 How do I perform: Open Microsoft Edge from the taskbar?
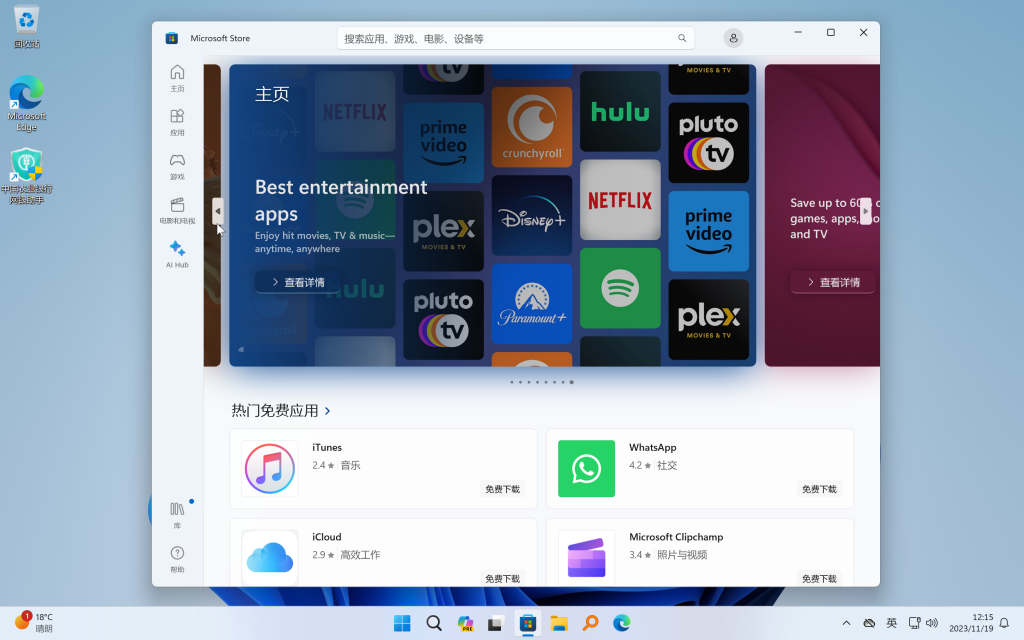tap(622, 623)
